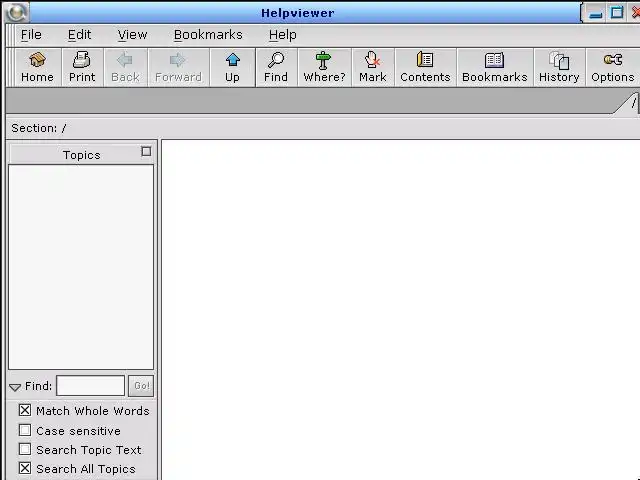Print the current help topic

pos(82,67)
